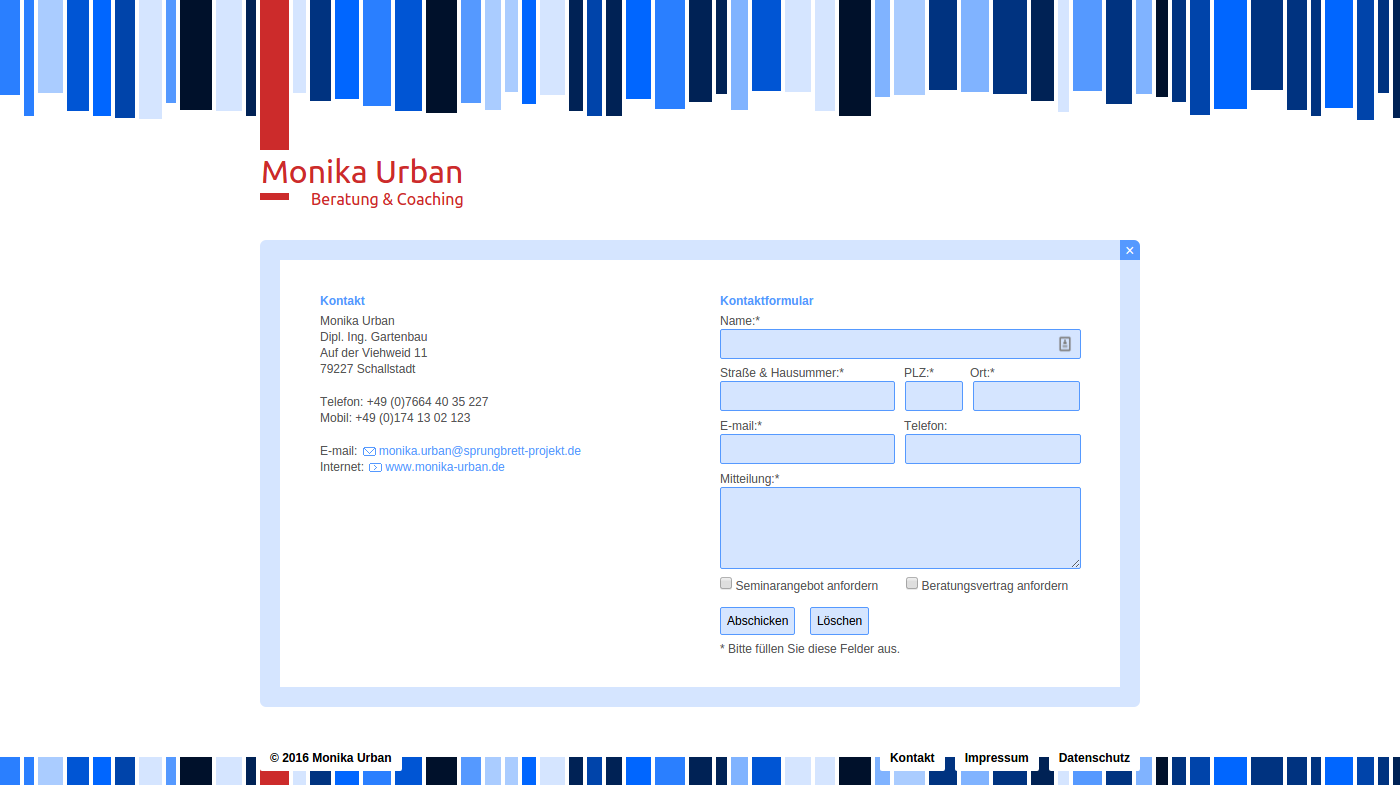Viewport: 1400px width, 785px height.
Task: Focus the E-mail input field
Action: pos(807,449)
